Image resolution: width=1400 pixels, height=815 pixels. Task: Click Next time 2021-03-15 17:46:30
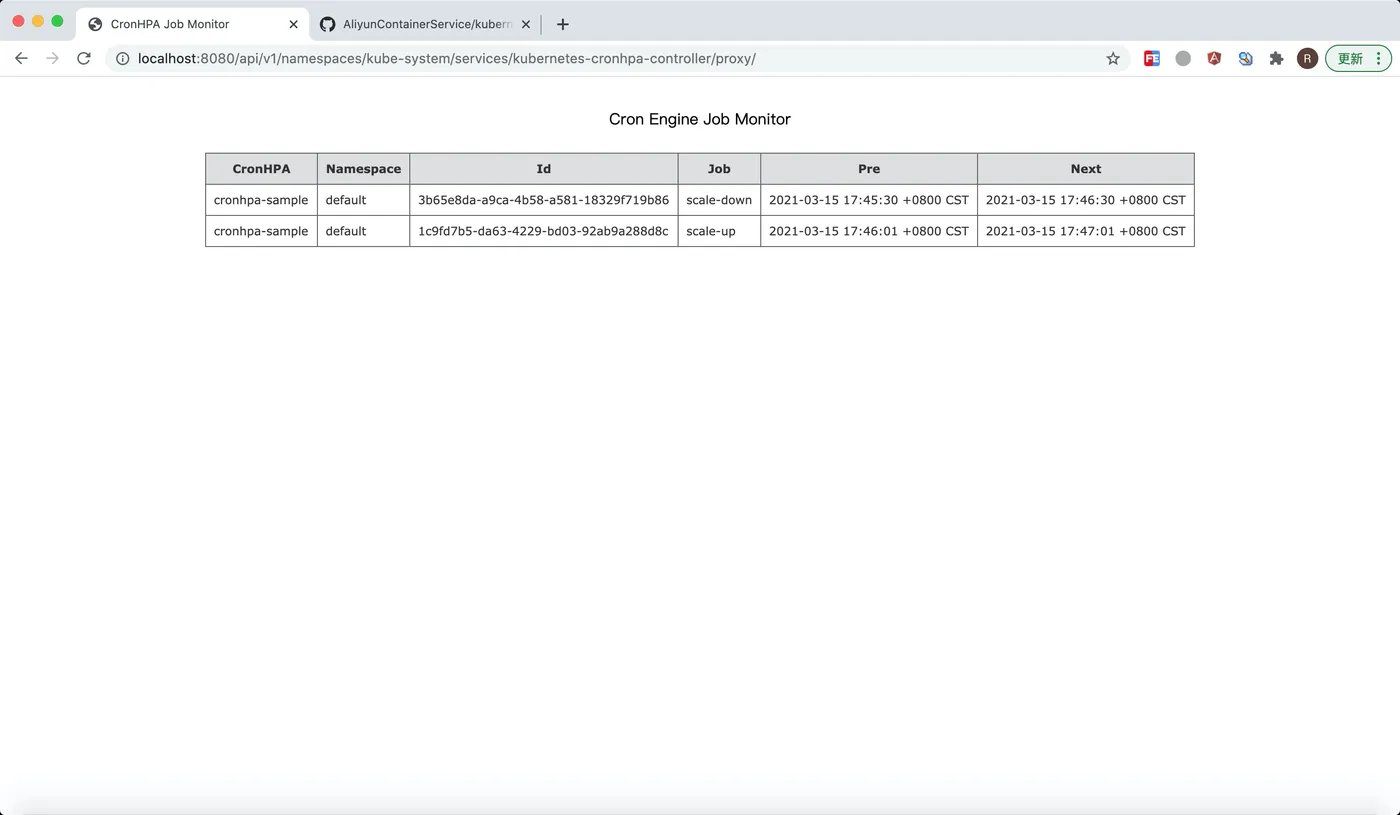tap(1086, 200)
